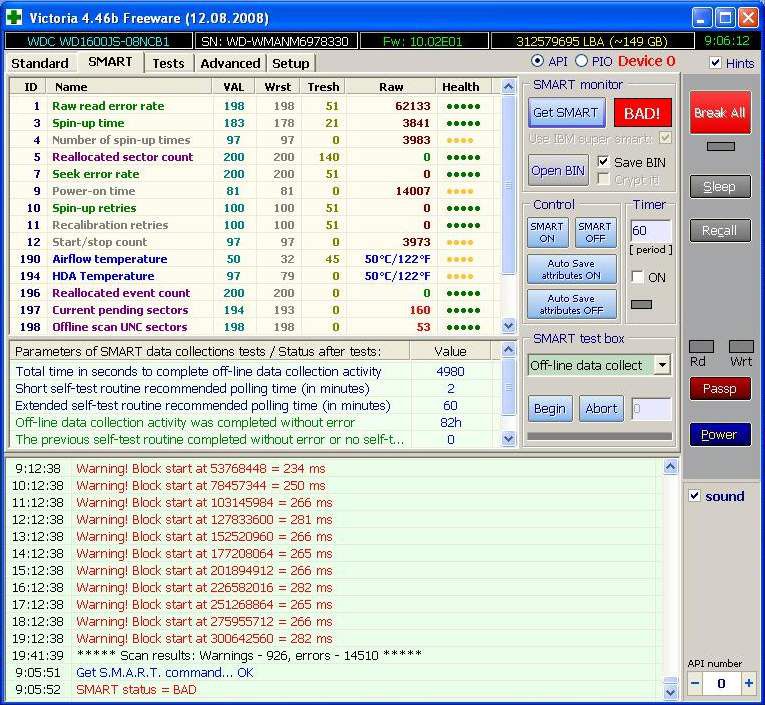Select API access mode radio
Screen dimensions: 765x705
point(537,61)
